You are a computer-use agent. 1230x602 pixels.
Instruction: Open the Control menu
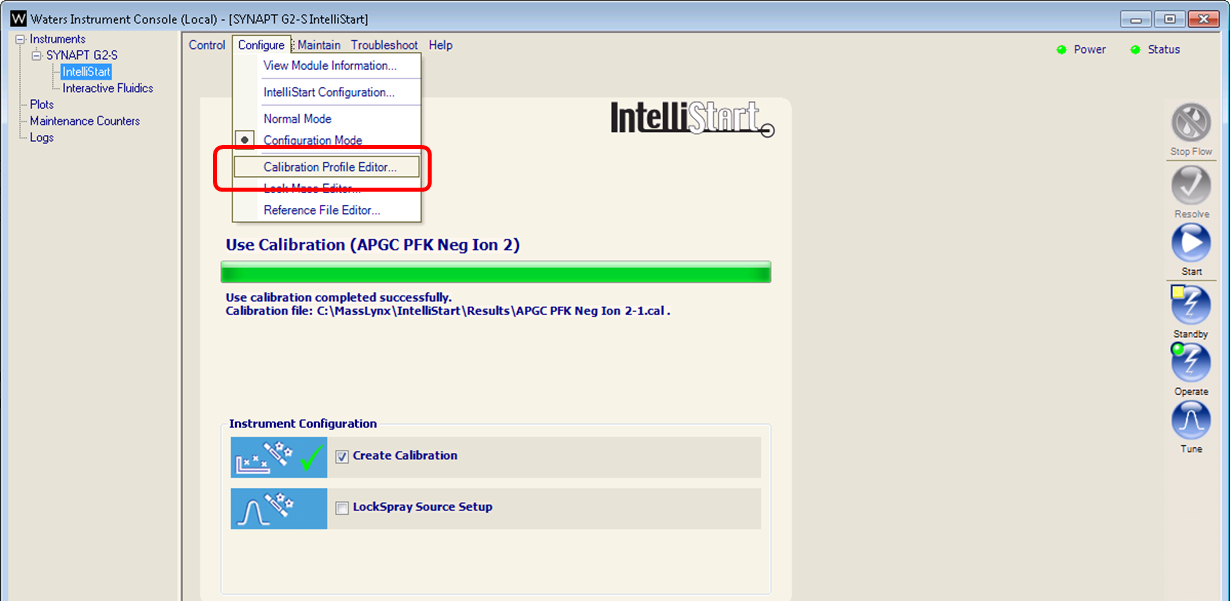[207, 45]
